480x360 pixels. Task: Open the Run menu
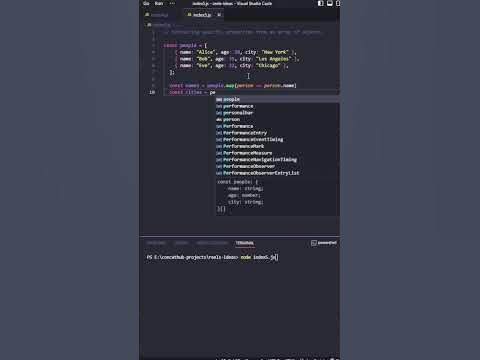(x=159, y=3)
